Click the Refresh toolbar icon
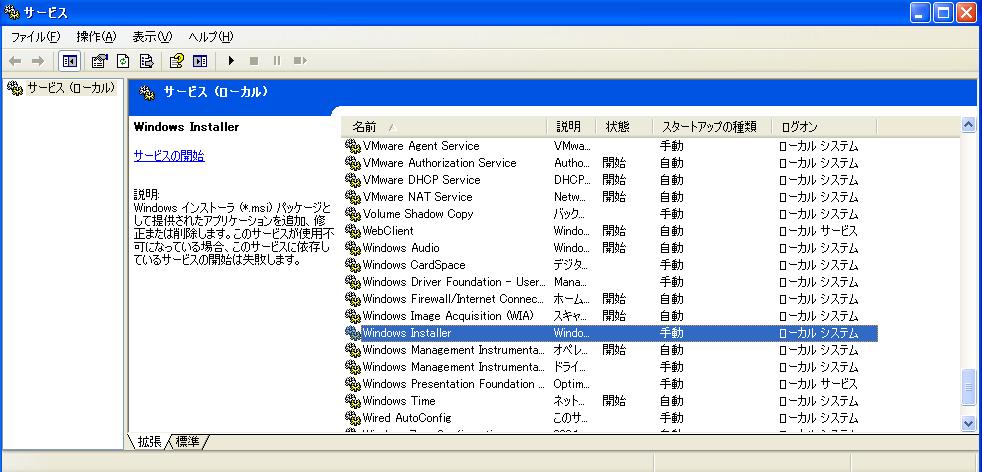The height and width of the screenshot is (472, 982). coord(123,61)
